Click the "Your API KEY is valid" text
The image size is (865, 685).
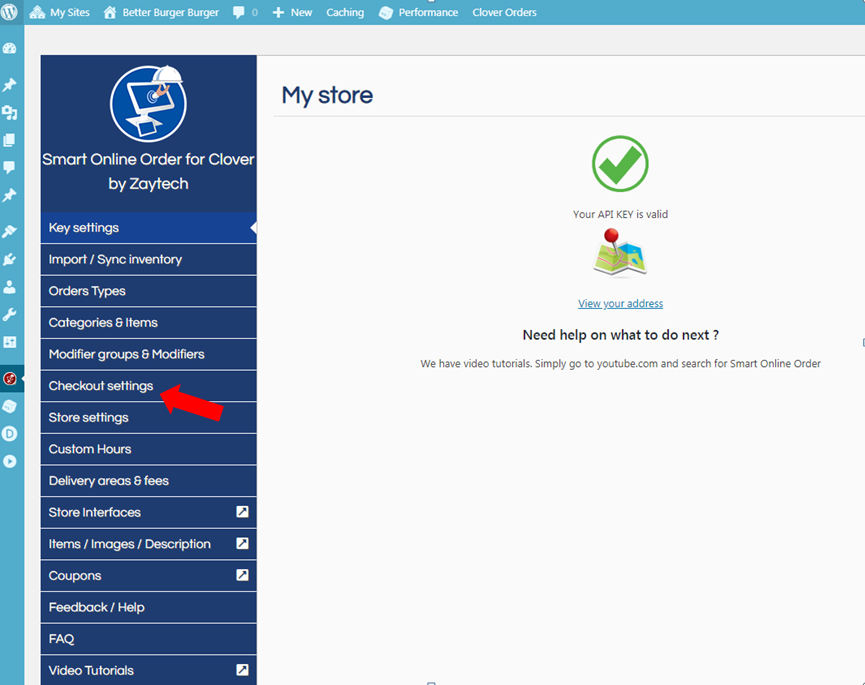(x=620, y=214)
